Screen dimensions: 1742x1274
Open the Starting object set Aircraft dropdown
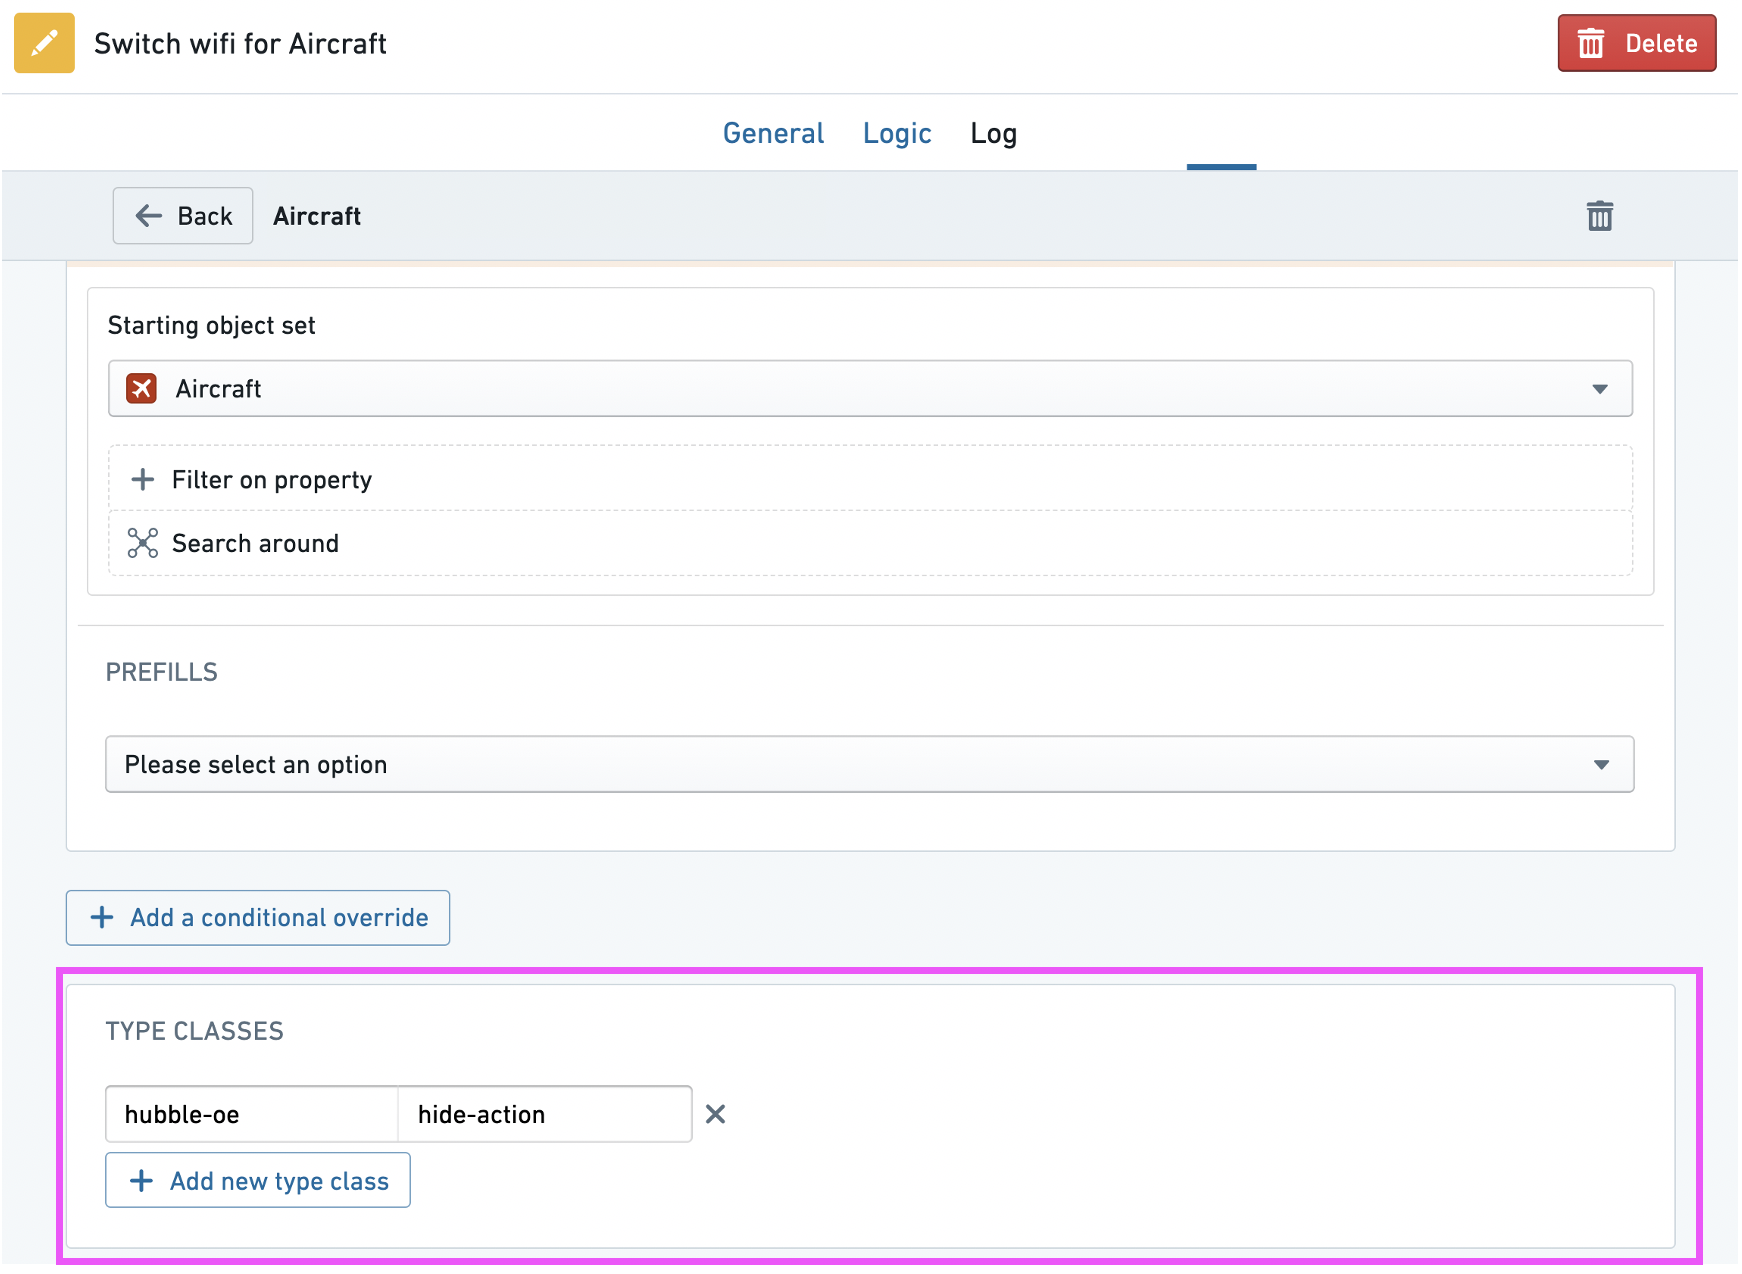click(870, 388)
